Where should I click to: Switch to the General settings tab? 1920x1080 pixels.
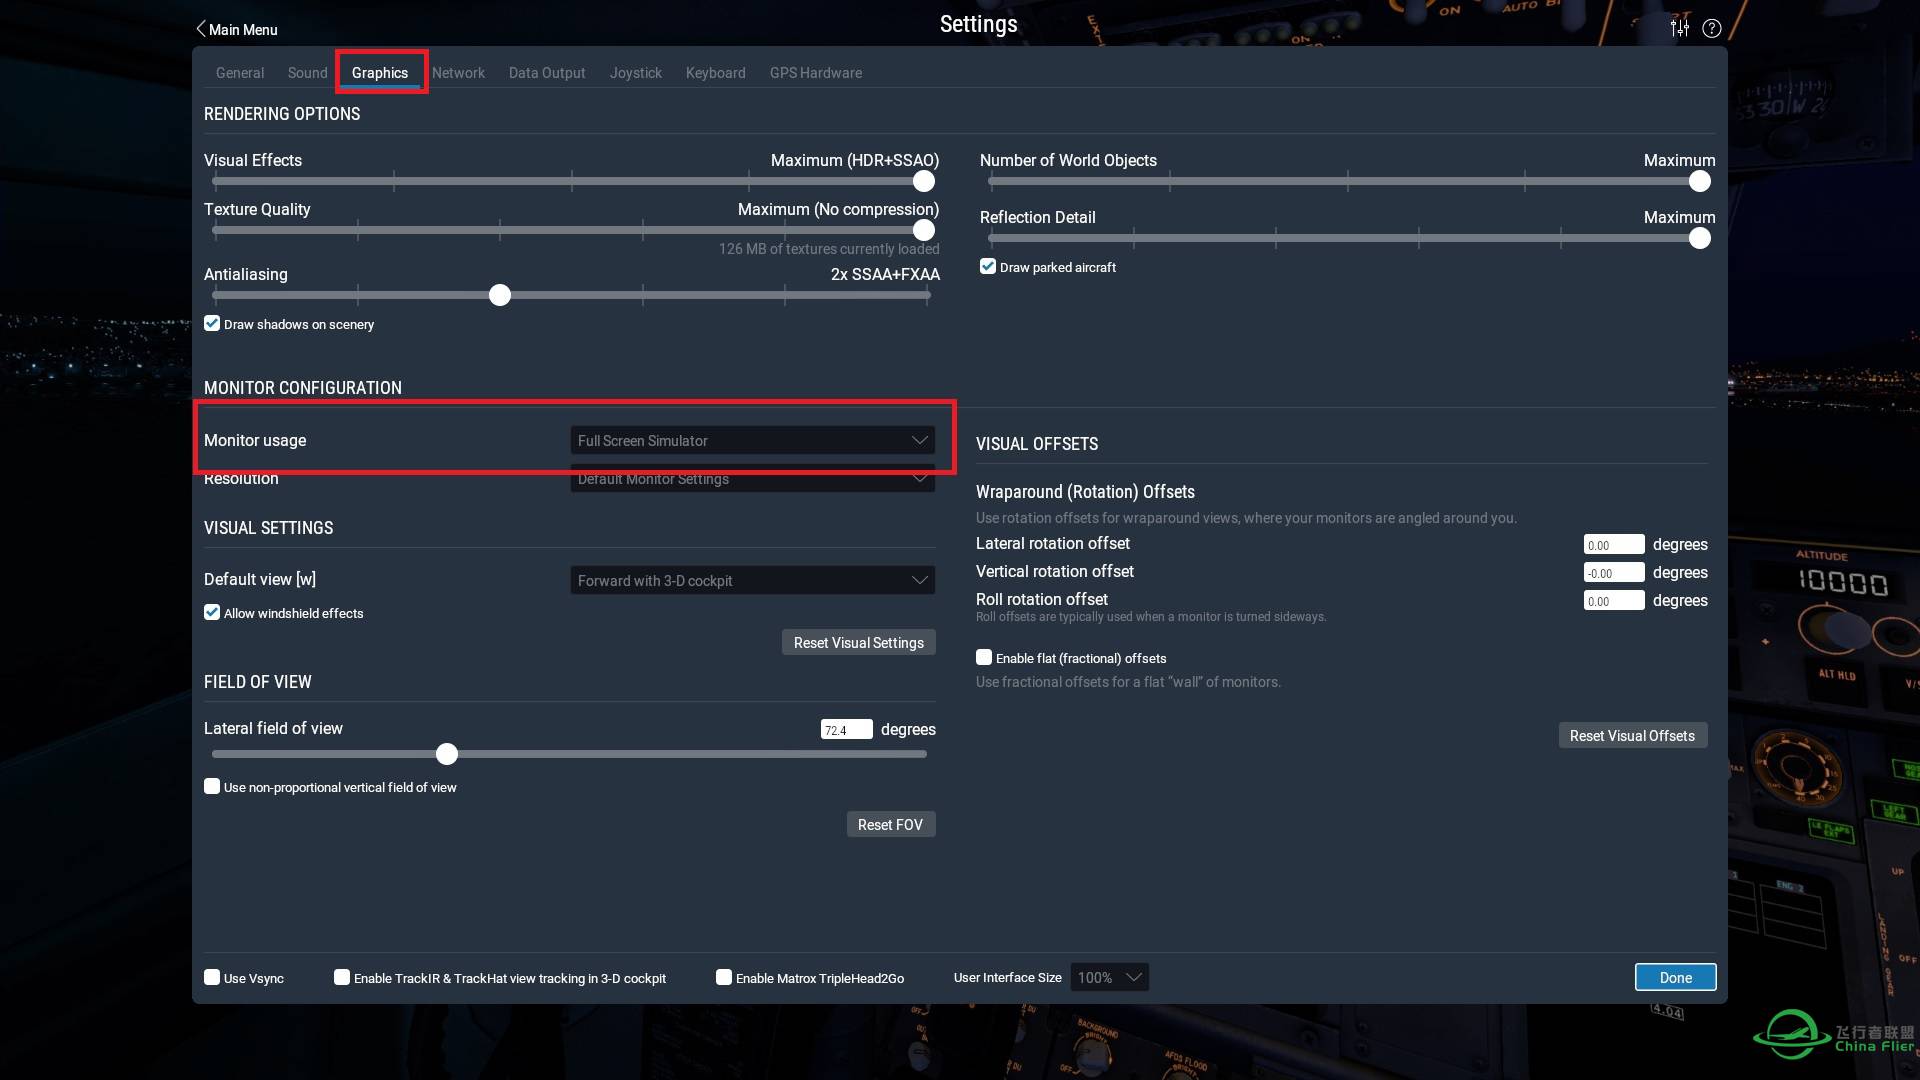pos(240,73)
